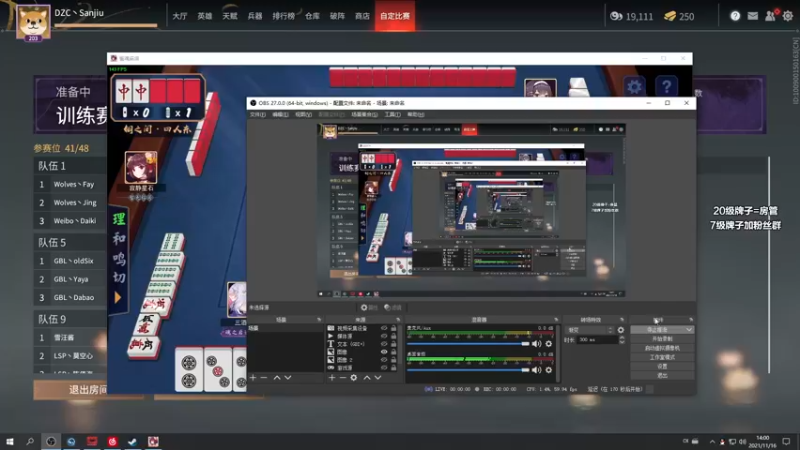Add a new source with the plus icon in OBS Sources panel
The height and width of the screenshot is (450, 800).
(x=332, y=378)
